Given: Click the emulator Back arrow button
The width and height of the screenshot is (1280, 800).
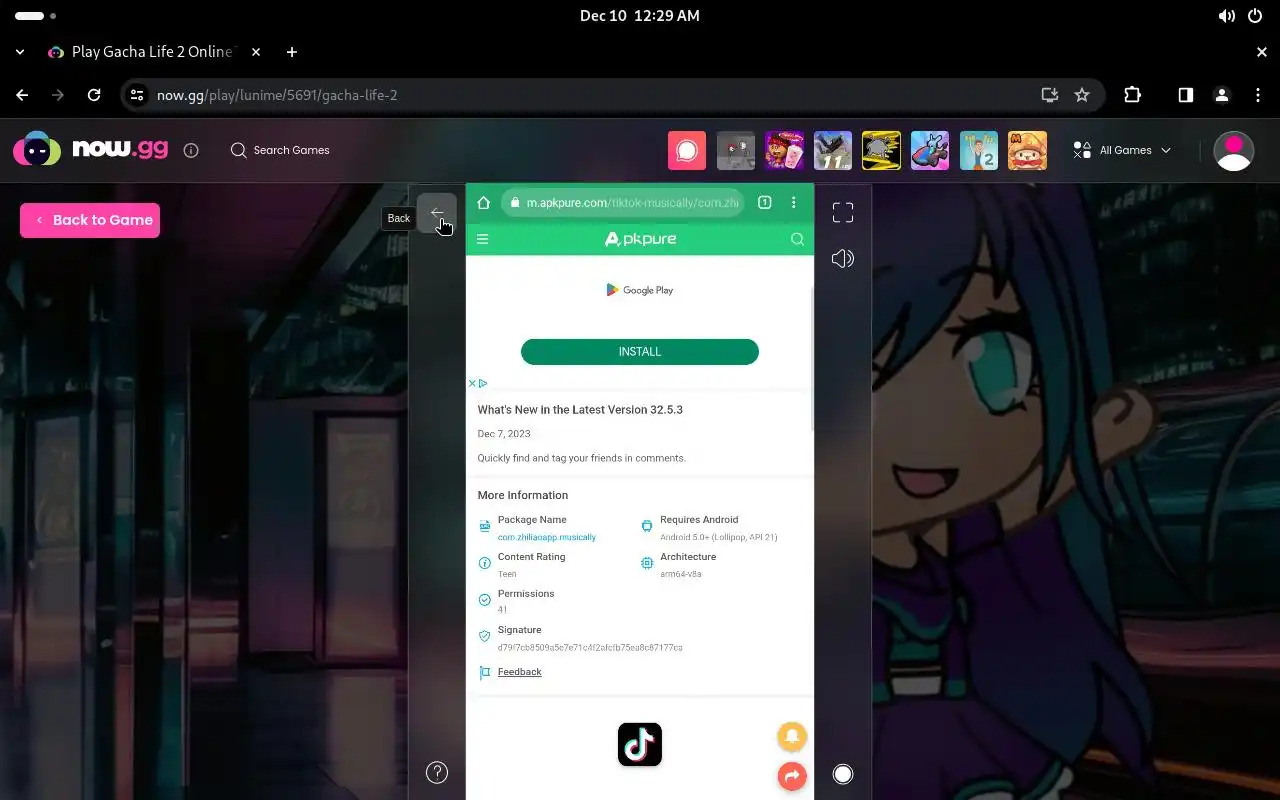Looking at the screenshot, I should click(x=437, y=213).
